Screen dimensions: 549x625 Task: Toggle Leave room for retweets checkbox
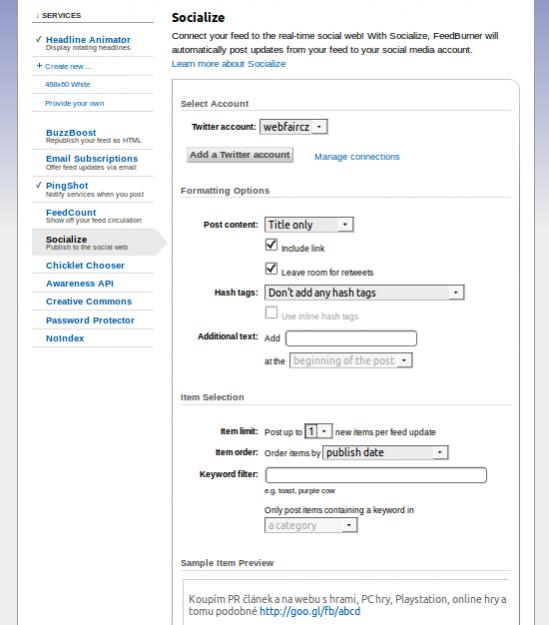[271, 269]
